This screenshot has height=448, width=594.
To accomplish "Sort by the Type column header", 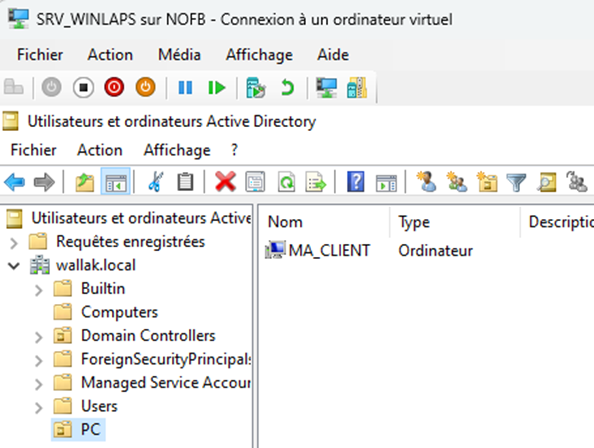I will (414, 223).
